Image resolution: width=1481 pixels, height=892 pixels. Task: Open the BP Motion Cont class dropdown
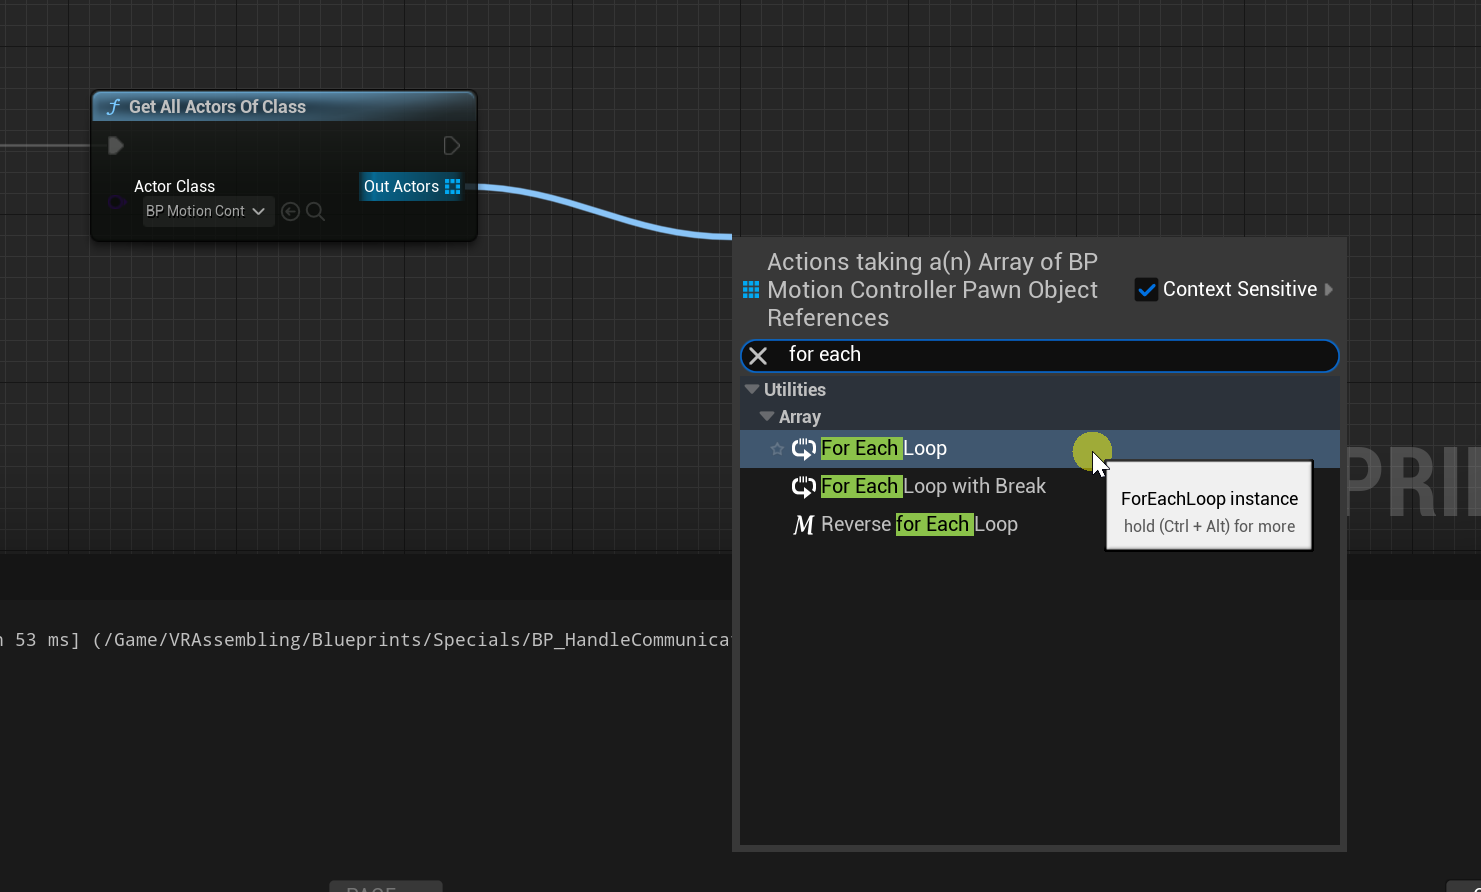coord(207,211)
